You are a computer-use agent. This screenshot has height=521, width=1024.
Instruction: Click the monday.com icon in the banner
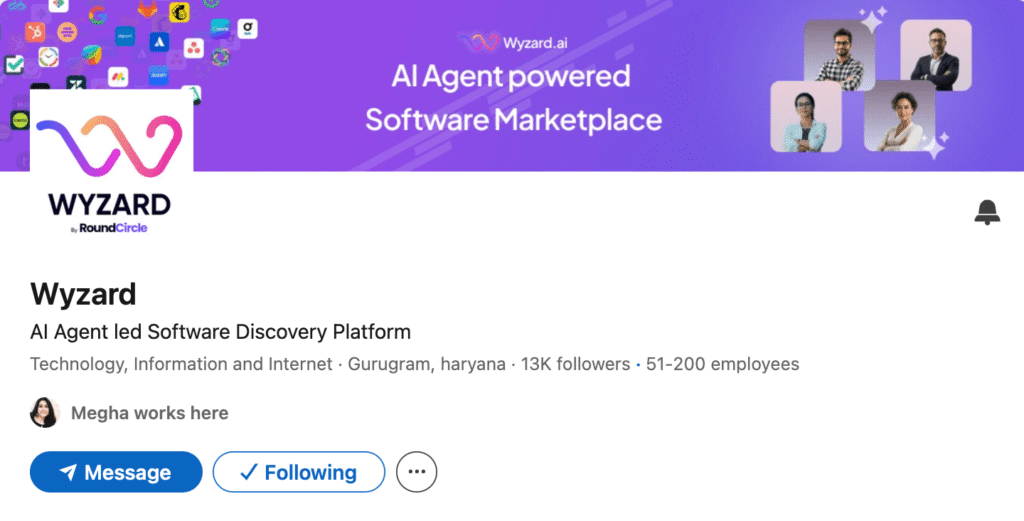pos(118,77)
